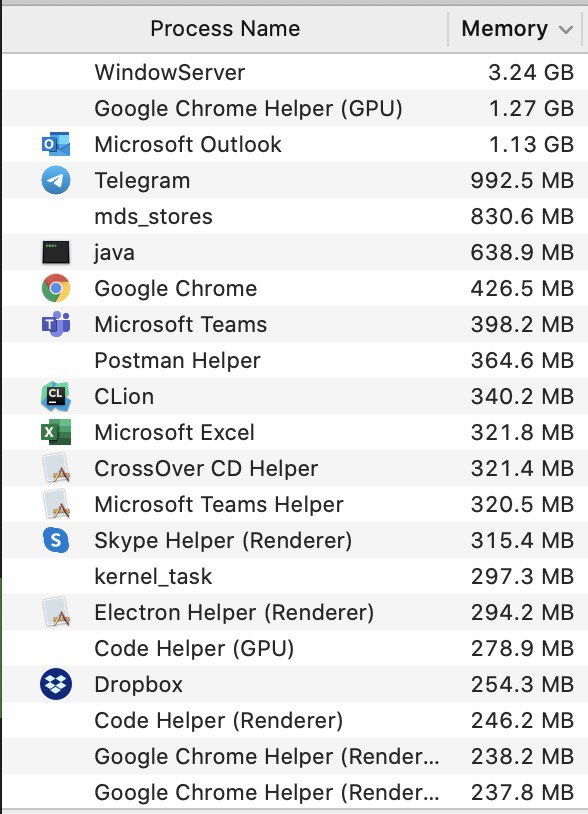
Task: Select the Code Helper (GPU) row
Action: coord(294,648)
